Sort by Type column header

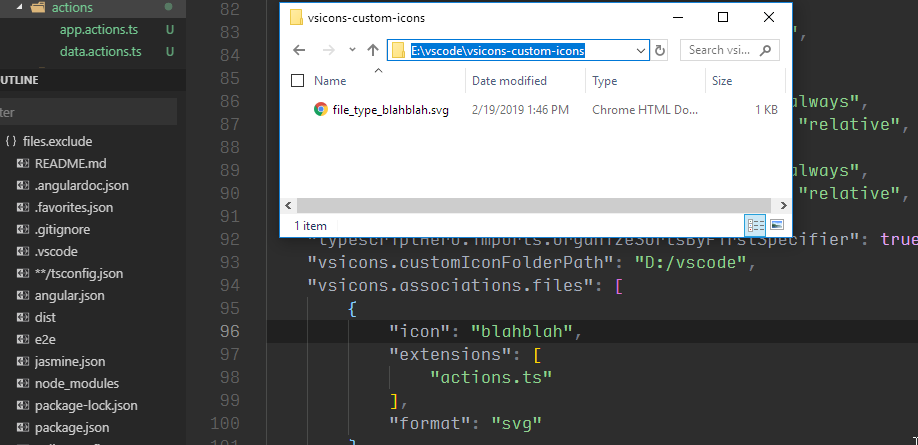[605, 81]
